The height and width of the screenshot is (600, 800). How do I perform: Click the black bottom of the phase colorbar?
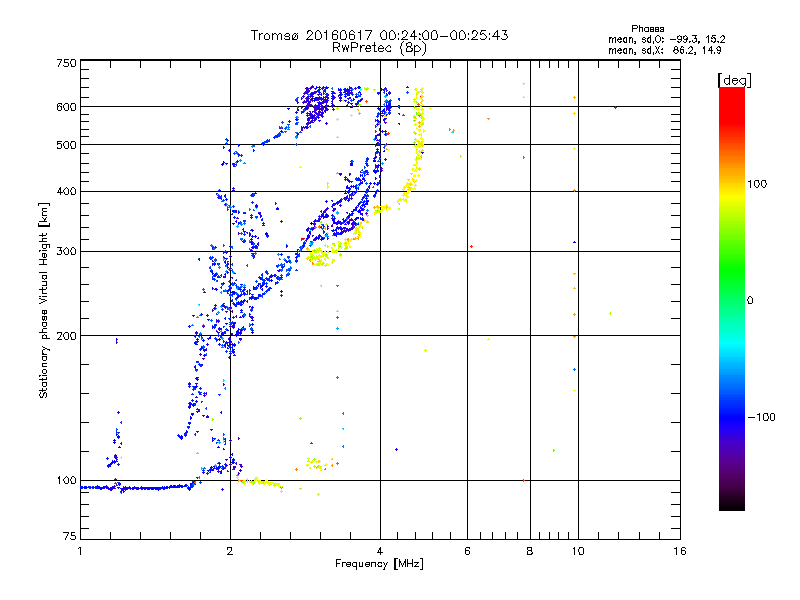(732, 505)
